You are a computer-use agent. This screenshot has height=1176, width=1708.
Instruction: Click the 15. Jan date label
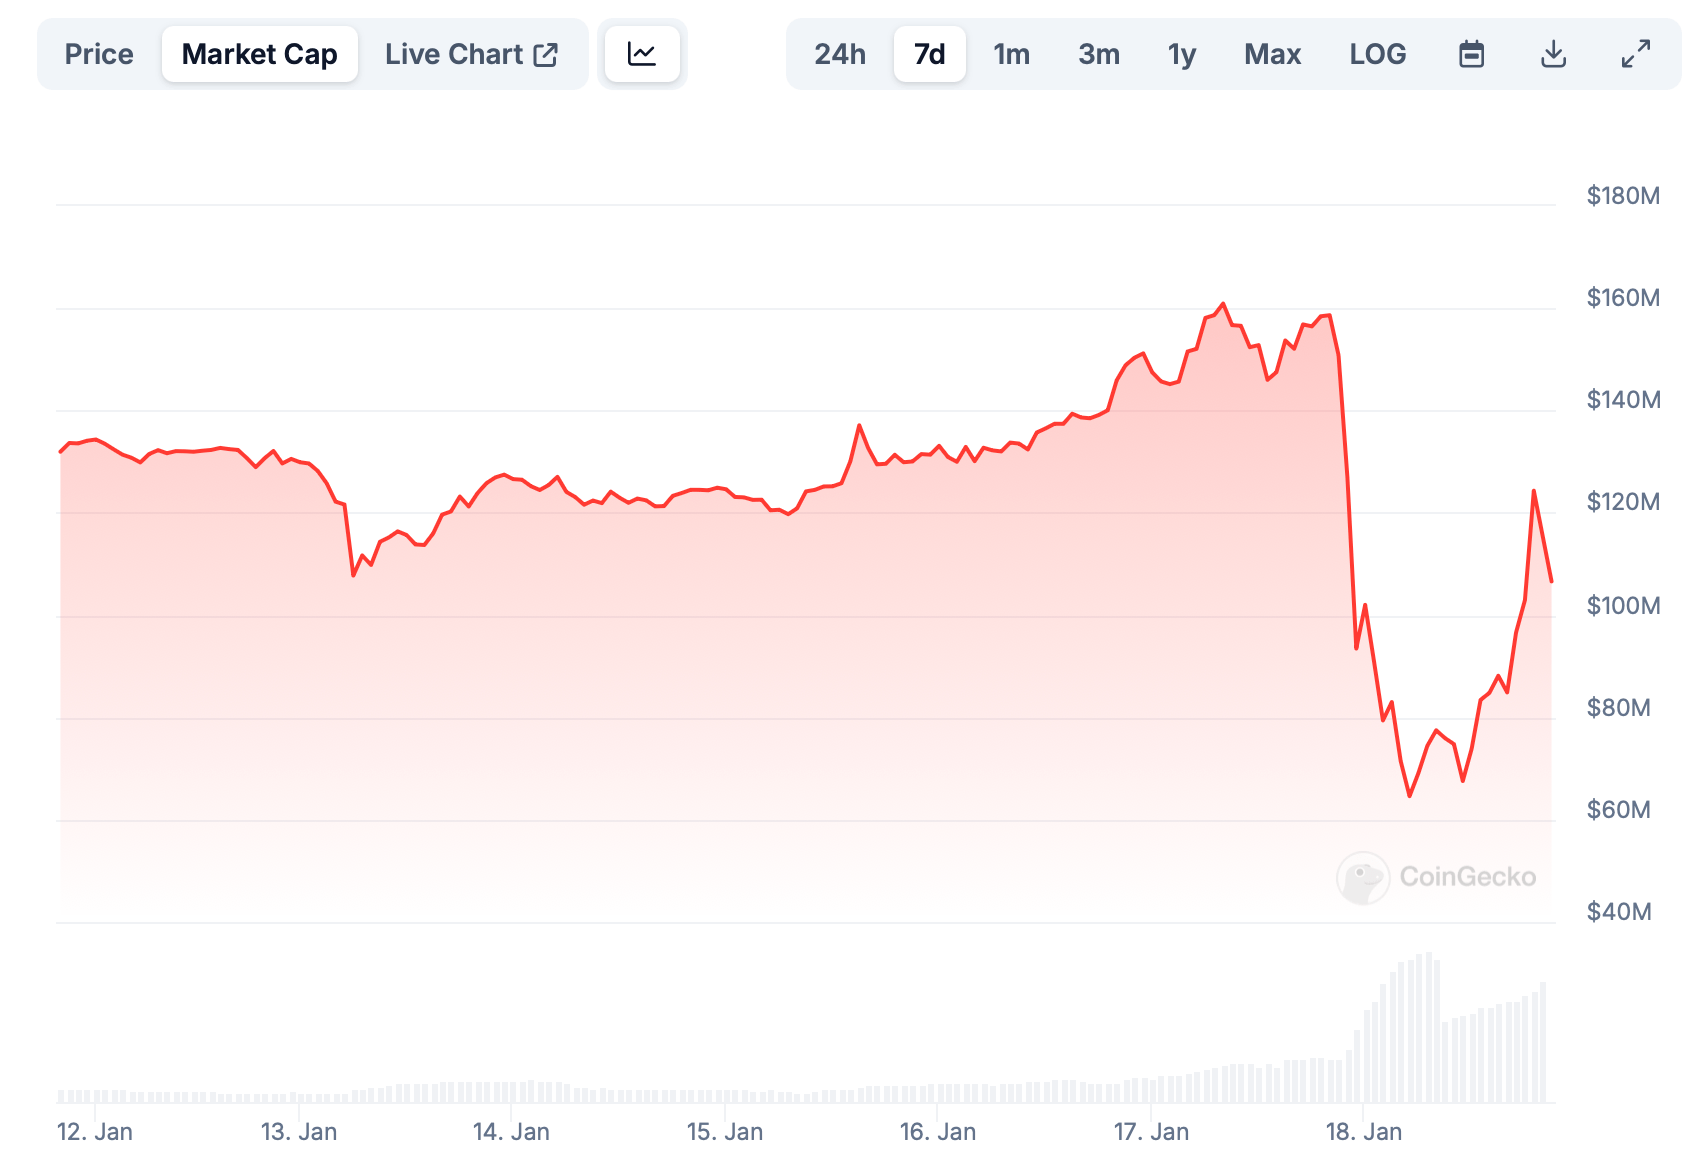[724, 1132]
